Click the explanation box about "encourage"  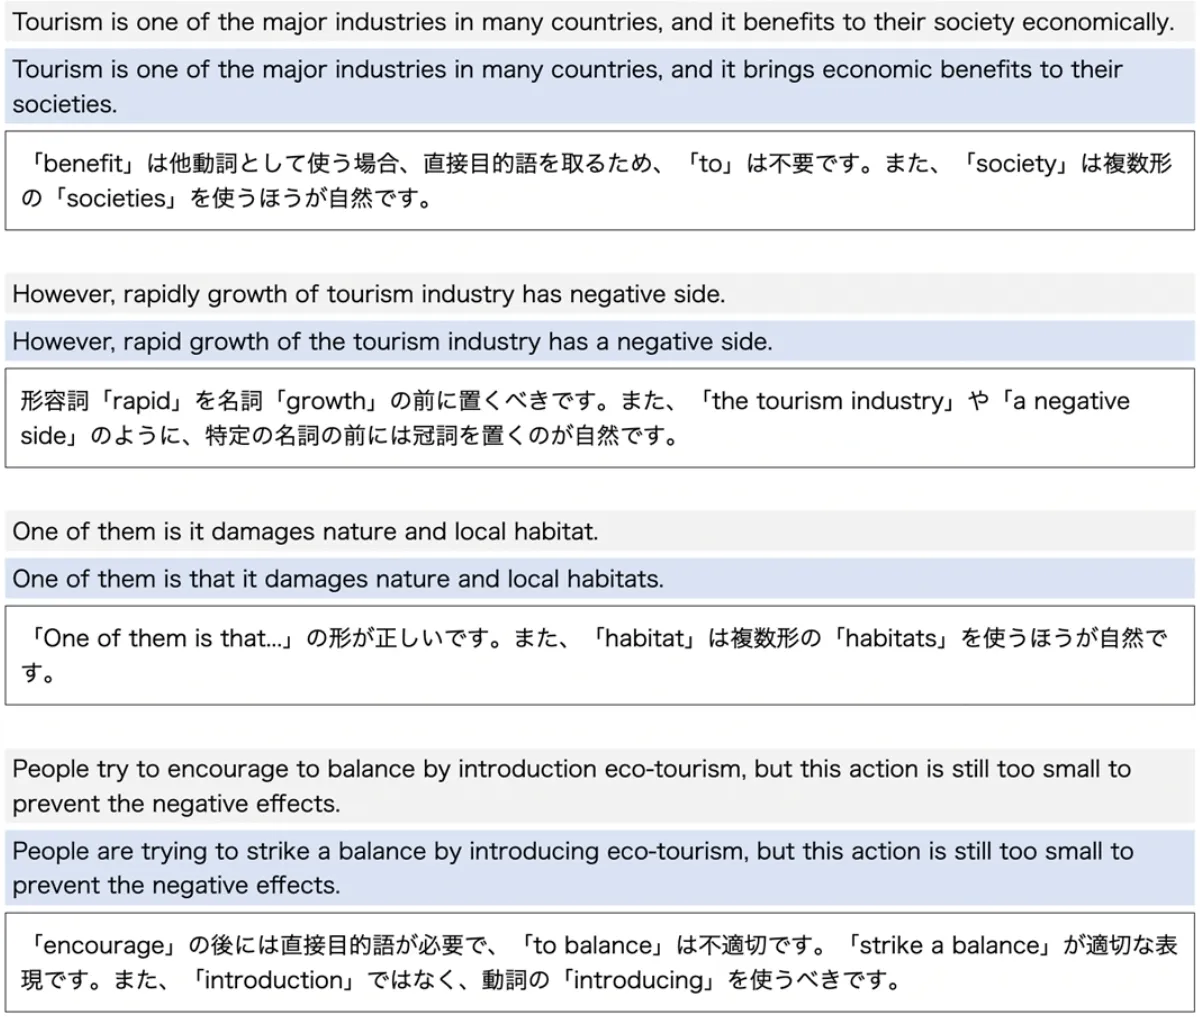[598, 962]
